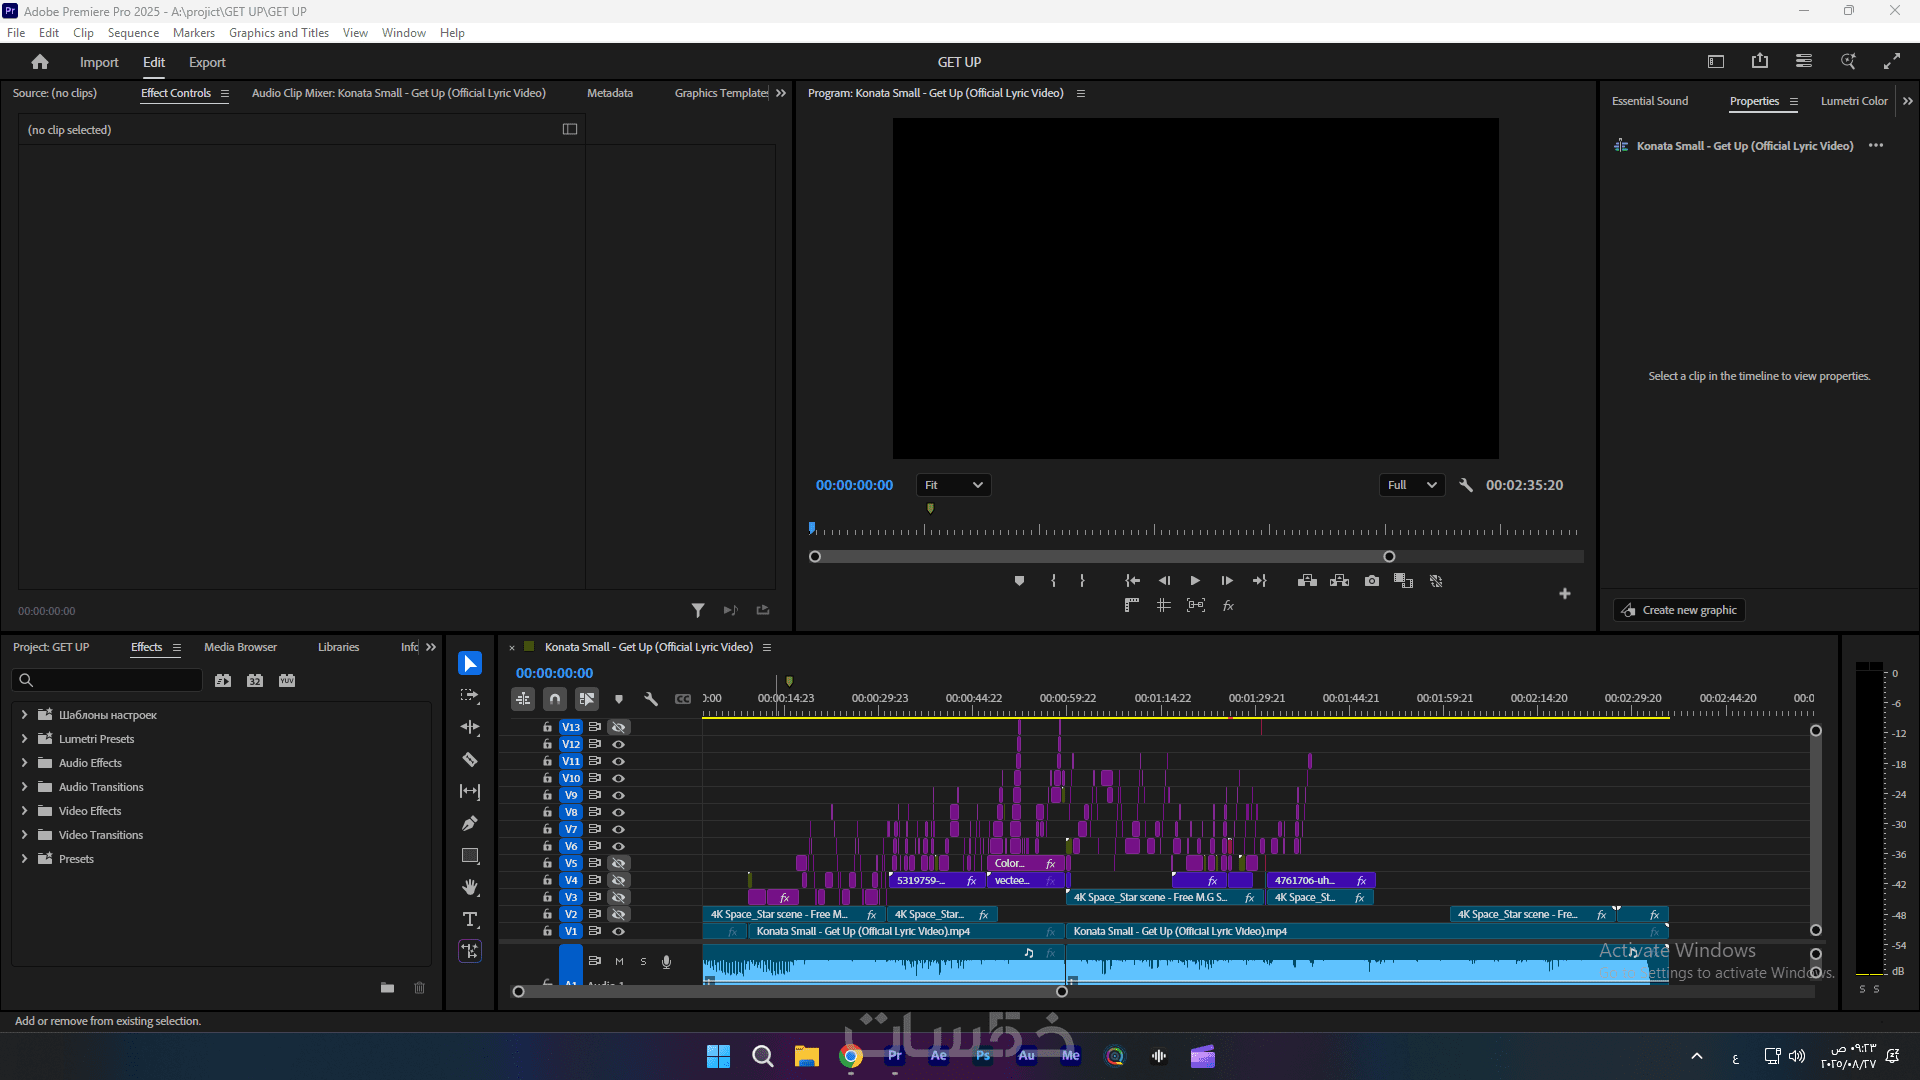Image resolution: width=1920 pixels, height=1080 pixels.
Task: Open the Sequence menu
Action: click(x=133, y=33)
